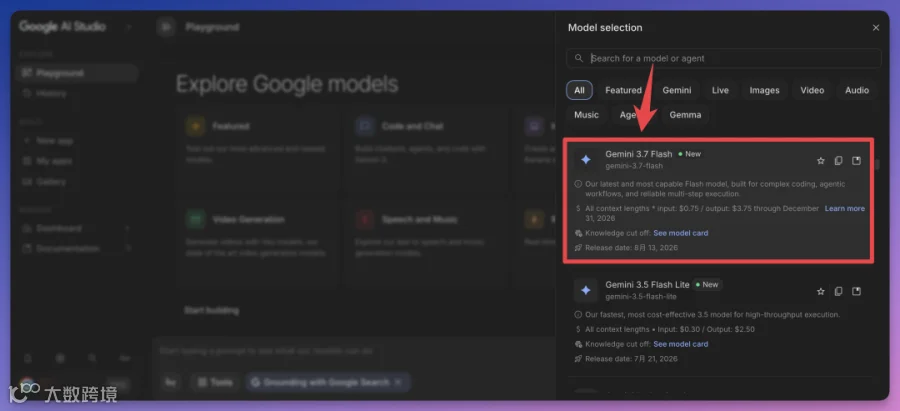Open the Tools button in the prompt bar
The width and height of the screenshot is (900, 411).
click(x=216, y=382)
